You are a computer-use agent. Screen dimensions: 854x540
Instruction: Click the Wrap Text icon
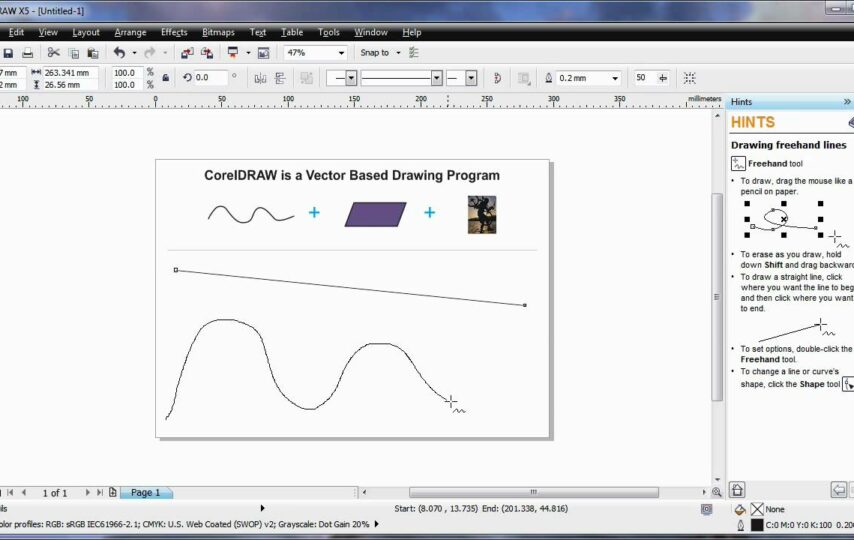[x=524, y=78]
